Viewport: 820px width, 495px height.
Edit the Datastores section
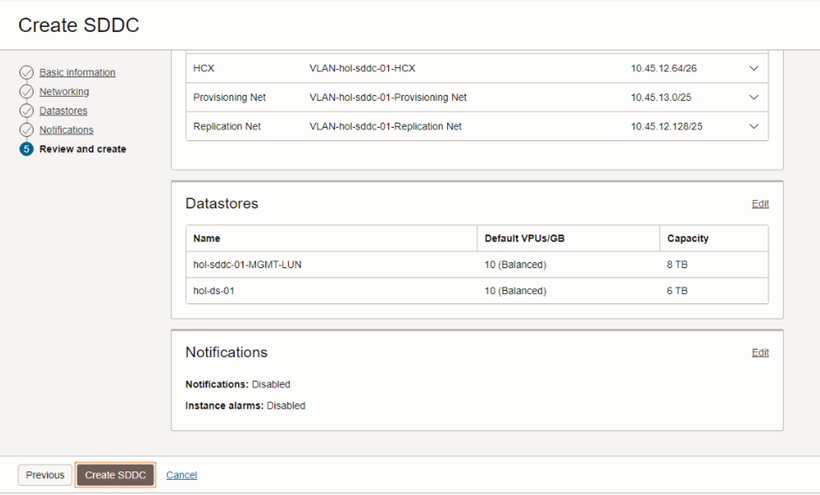pyautogui.click(x=760, y=203)
